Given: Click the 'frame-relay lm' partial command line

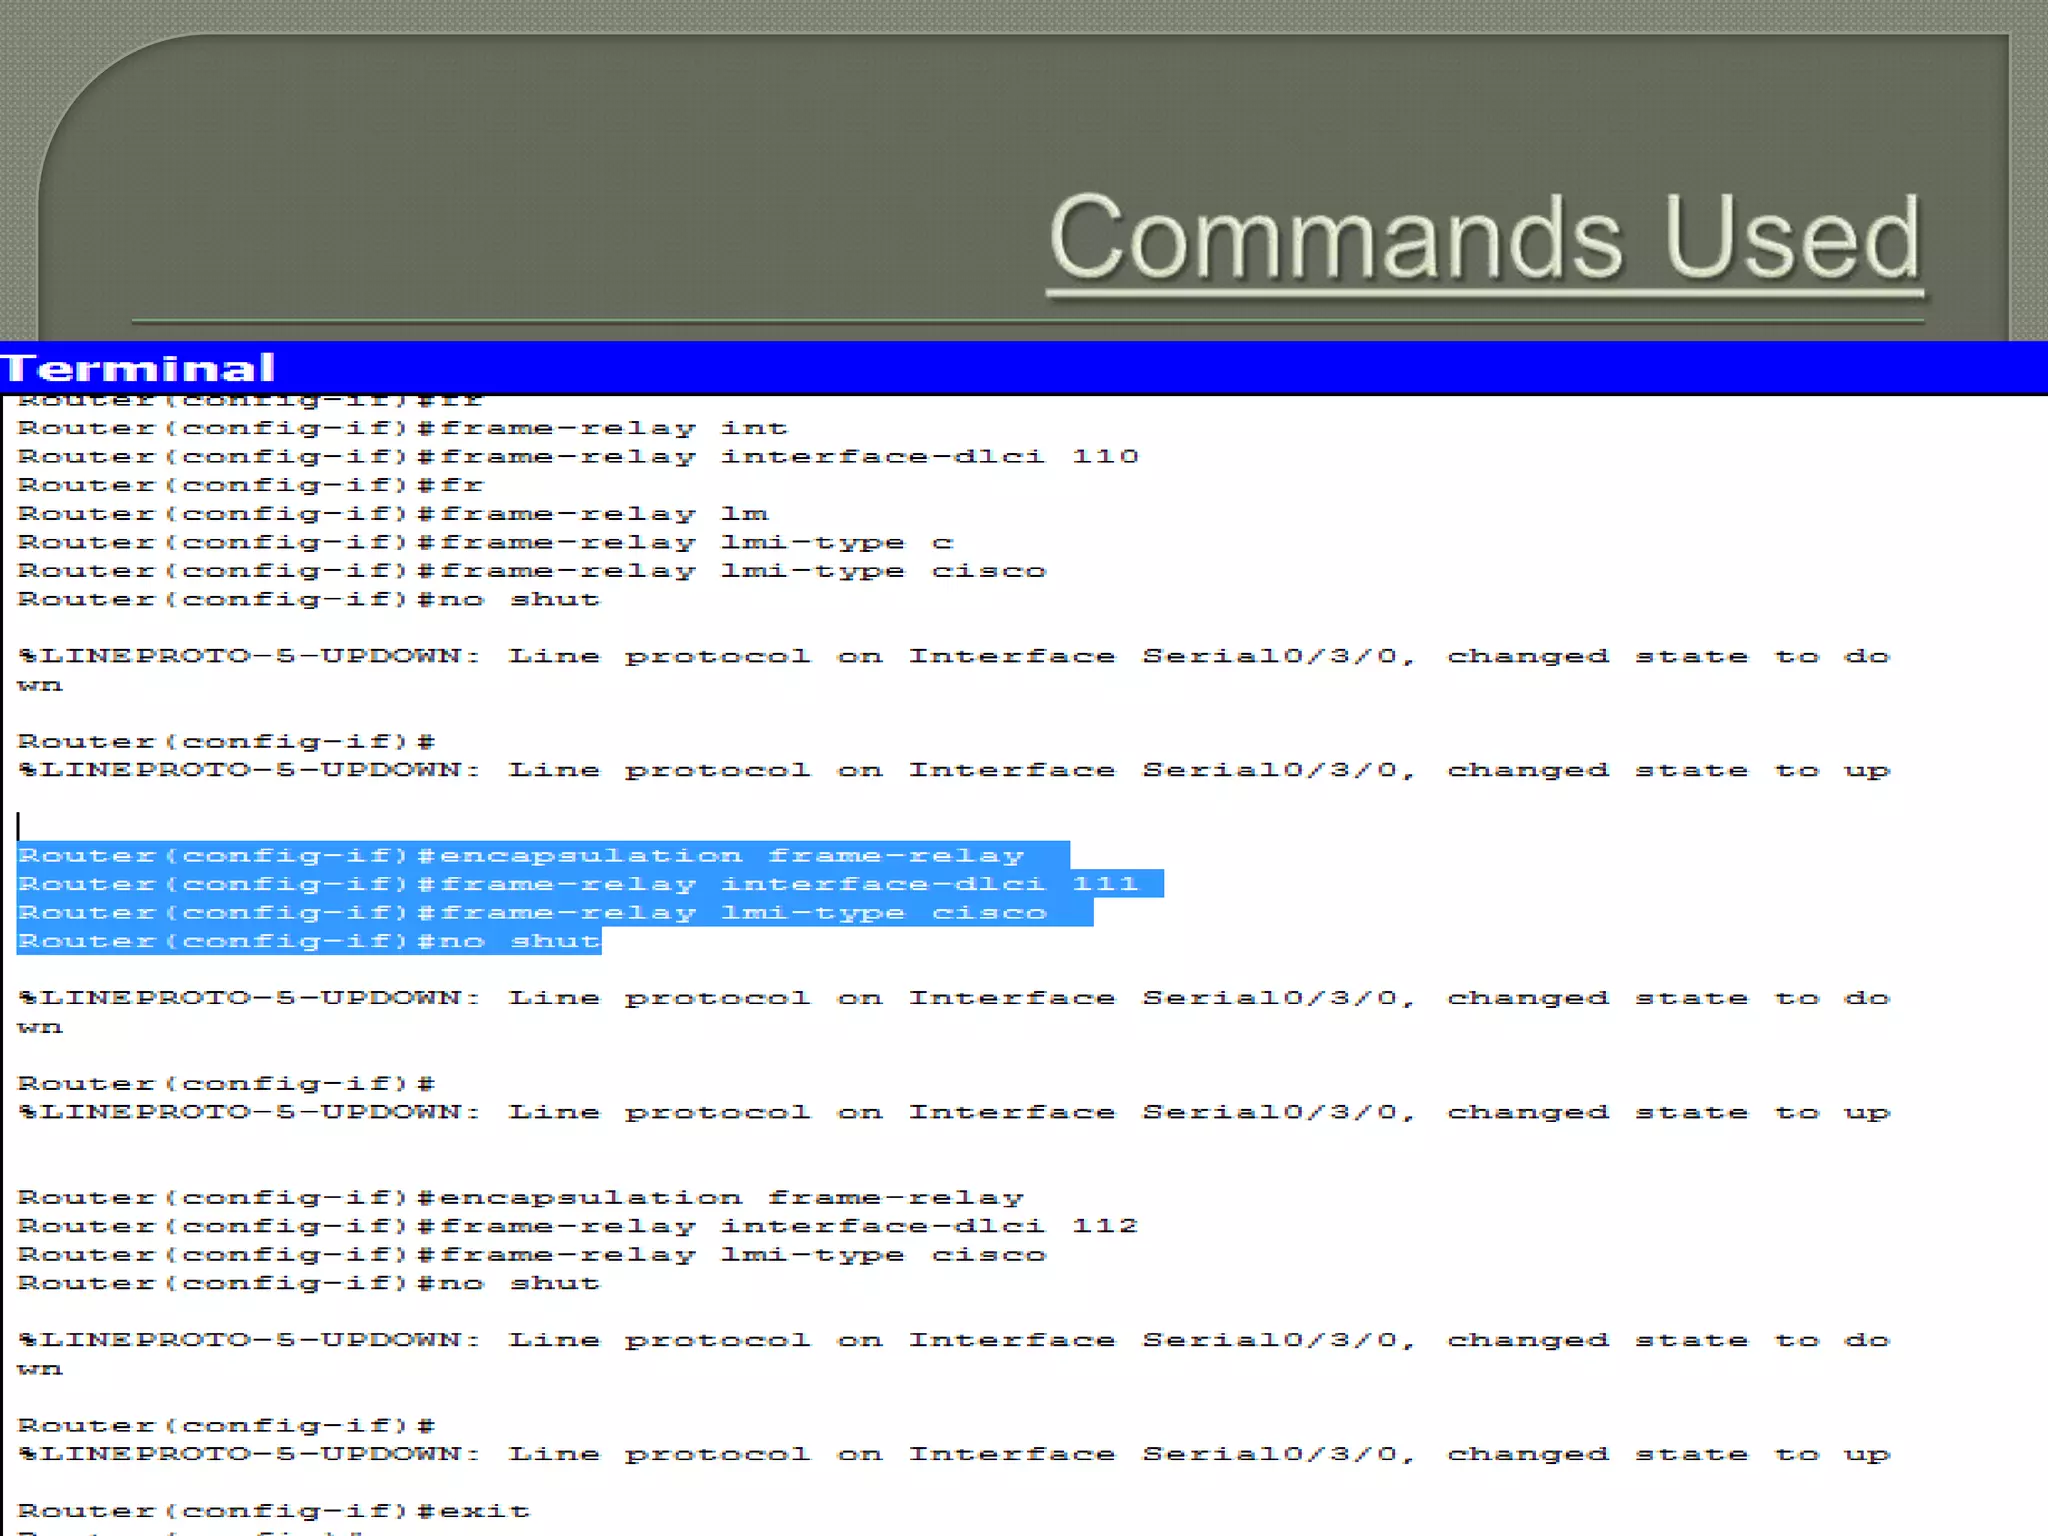Looking at the screenshot, I should coord(392,514).
